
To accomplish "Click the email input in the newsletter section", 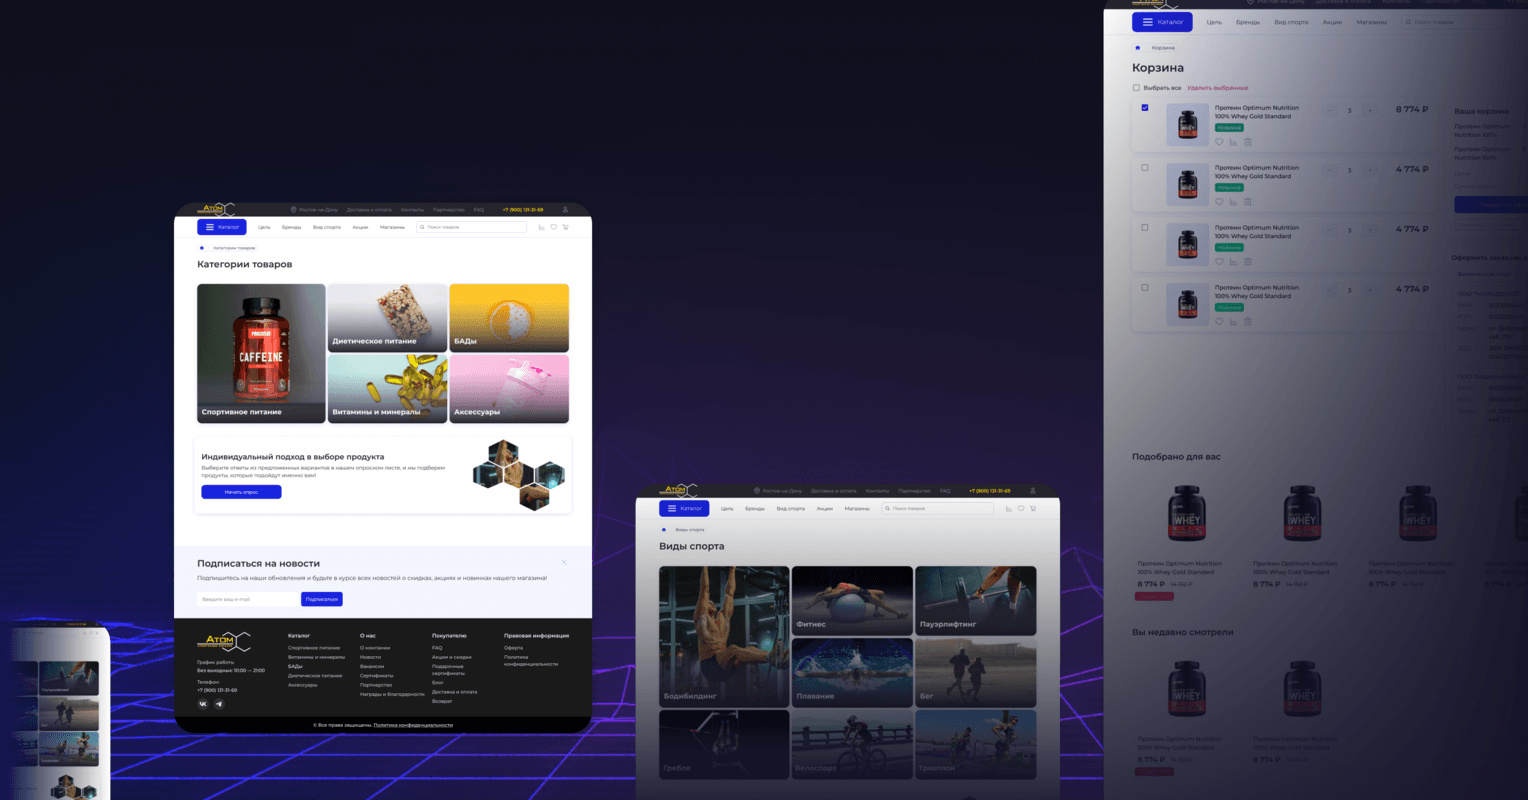I will point(248,599).
